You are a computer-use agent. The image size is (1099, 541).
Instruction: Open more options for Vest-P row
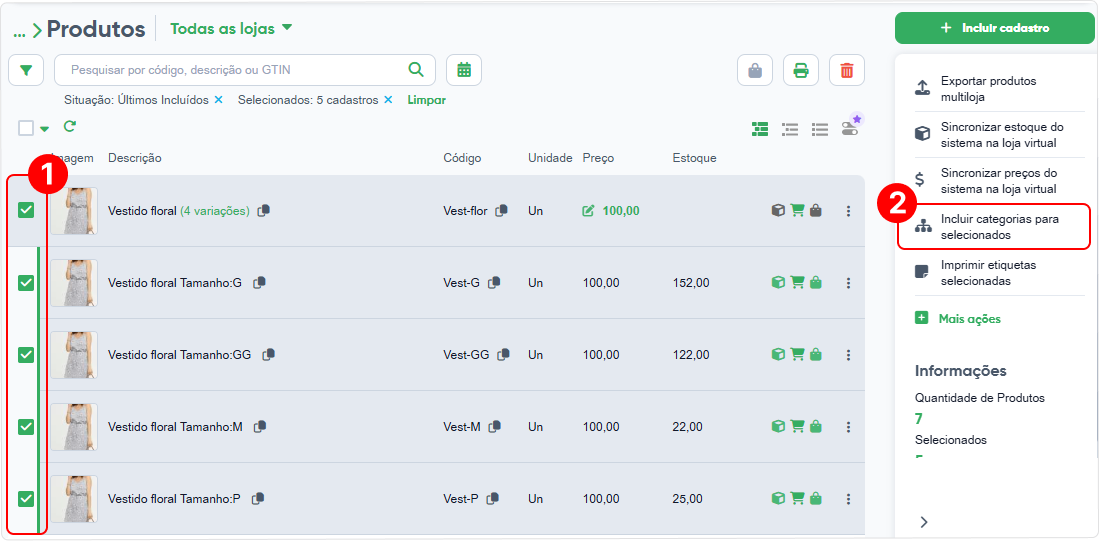tap(848, 499)
